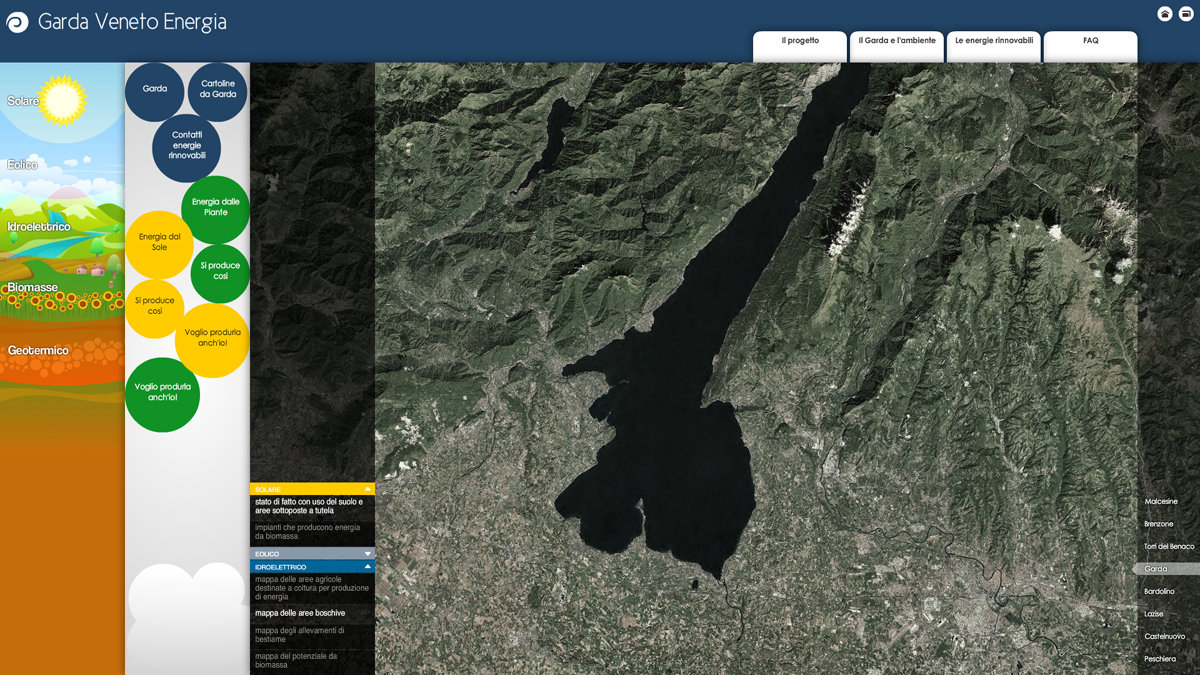Open the dark blue Garda bubble

(155, 89)
